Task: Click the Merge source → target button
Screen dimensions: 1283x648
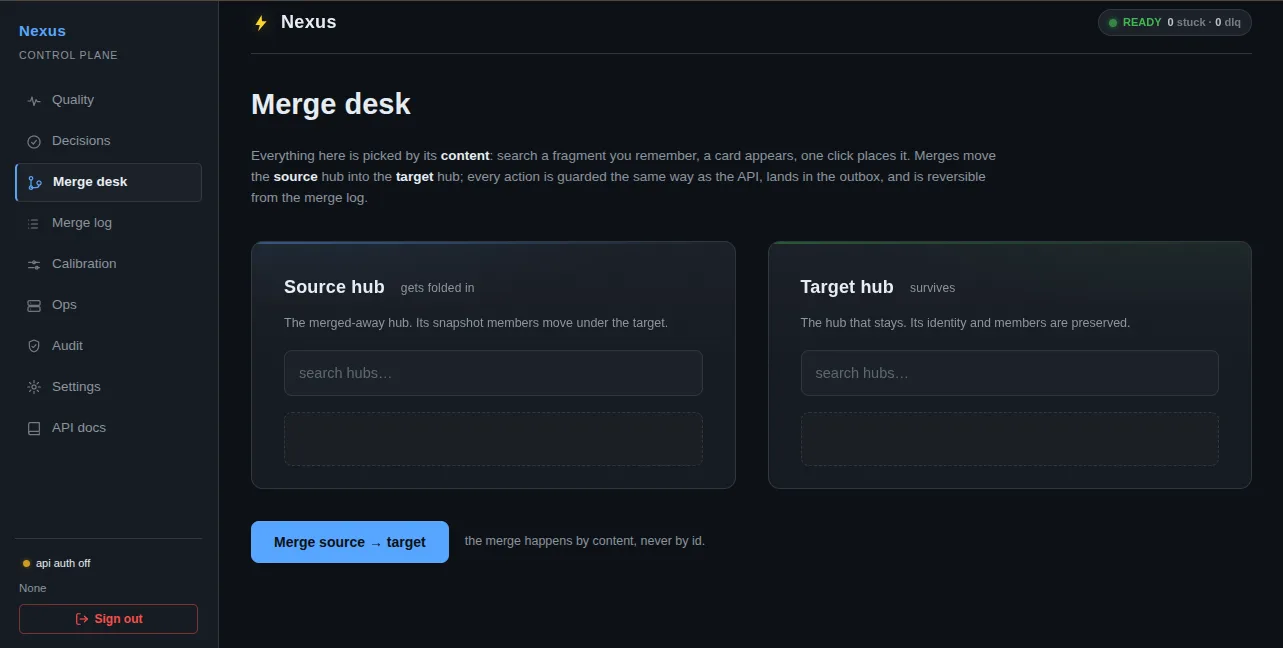Action: coord(350,542)
